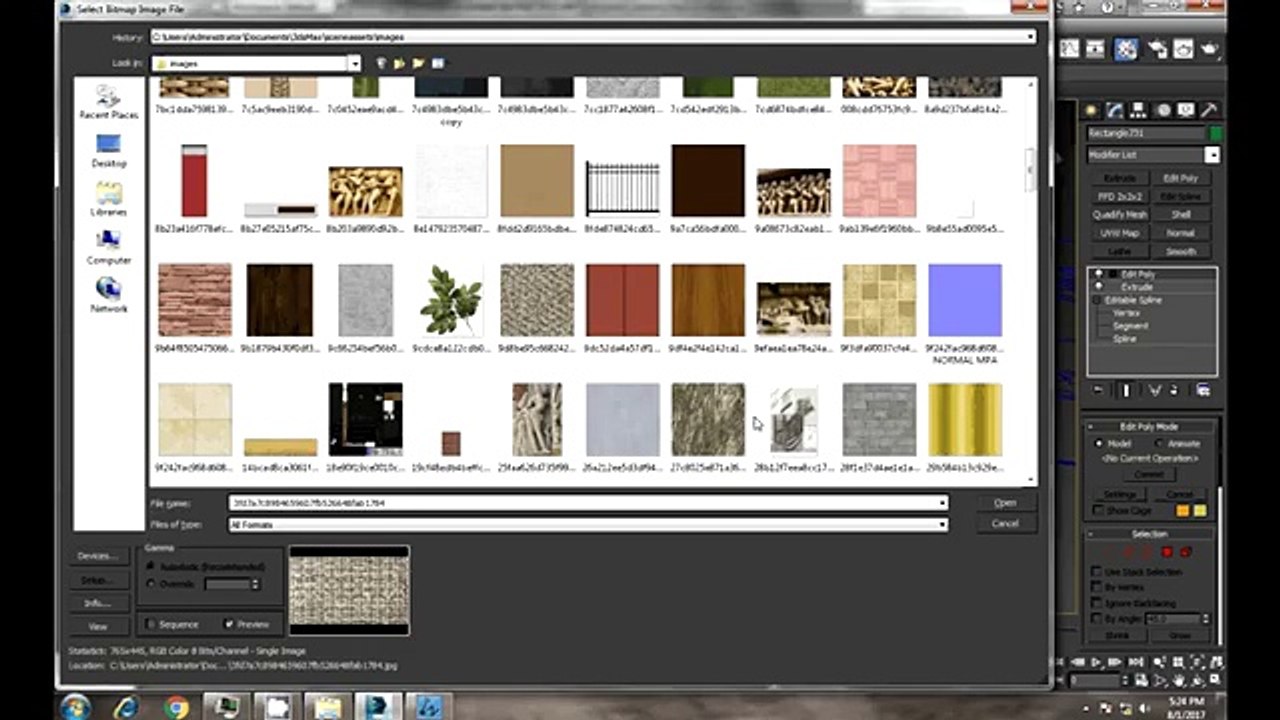The height and width of the screenshot is (720, 1280).
Task: Open Material Editor in 3ds Max toolbar
Action: click(x=1127, y=49)
